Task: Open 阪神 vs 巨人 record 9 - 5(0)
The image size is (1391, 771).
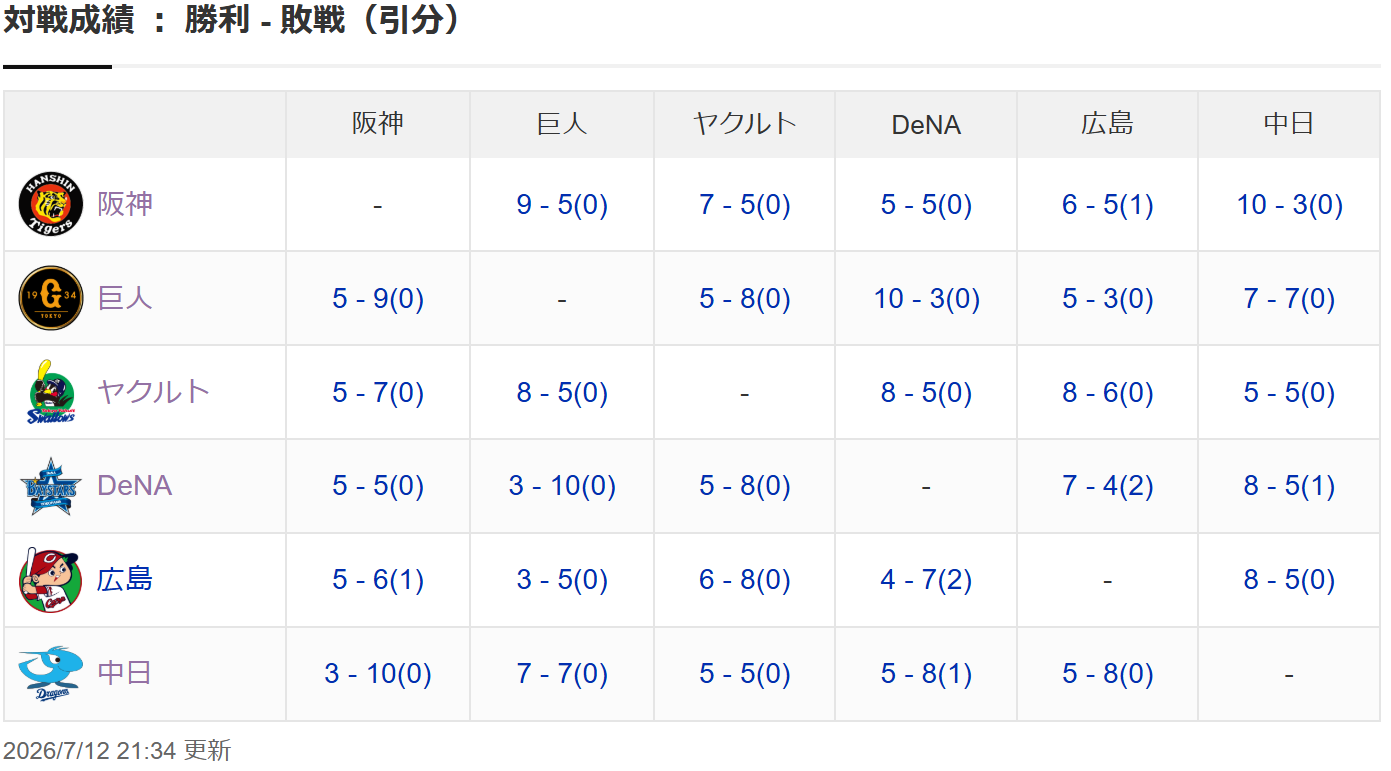Action: click(562, 205)
